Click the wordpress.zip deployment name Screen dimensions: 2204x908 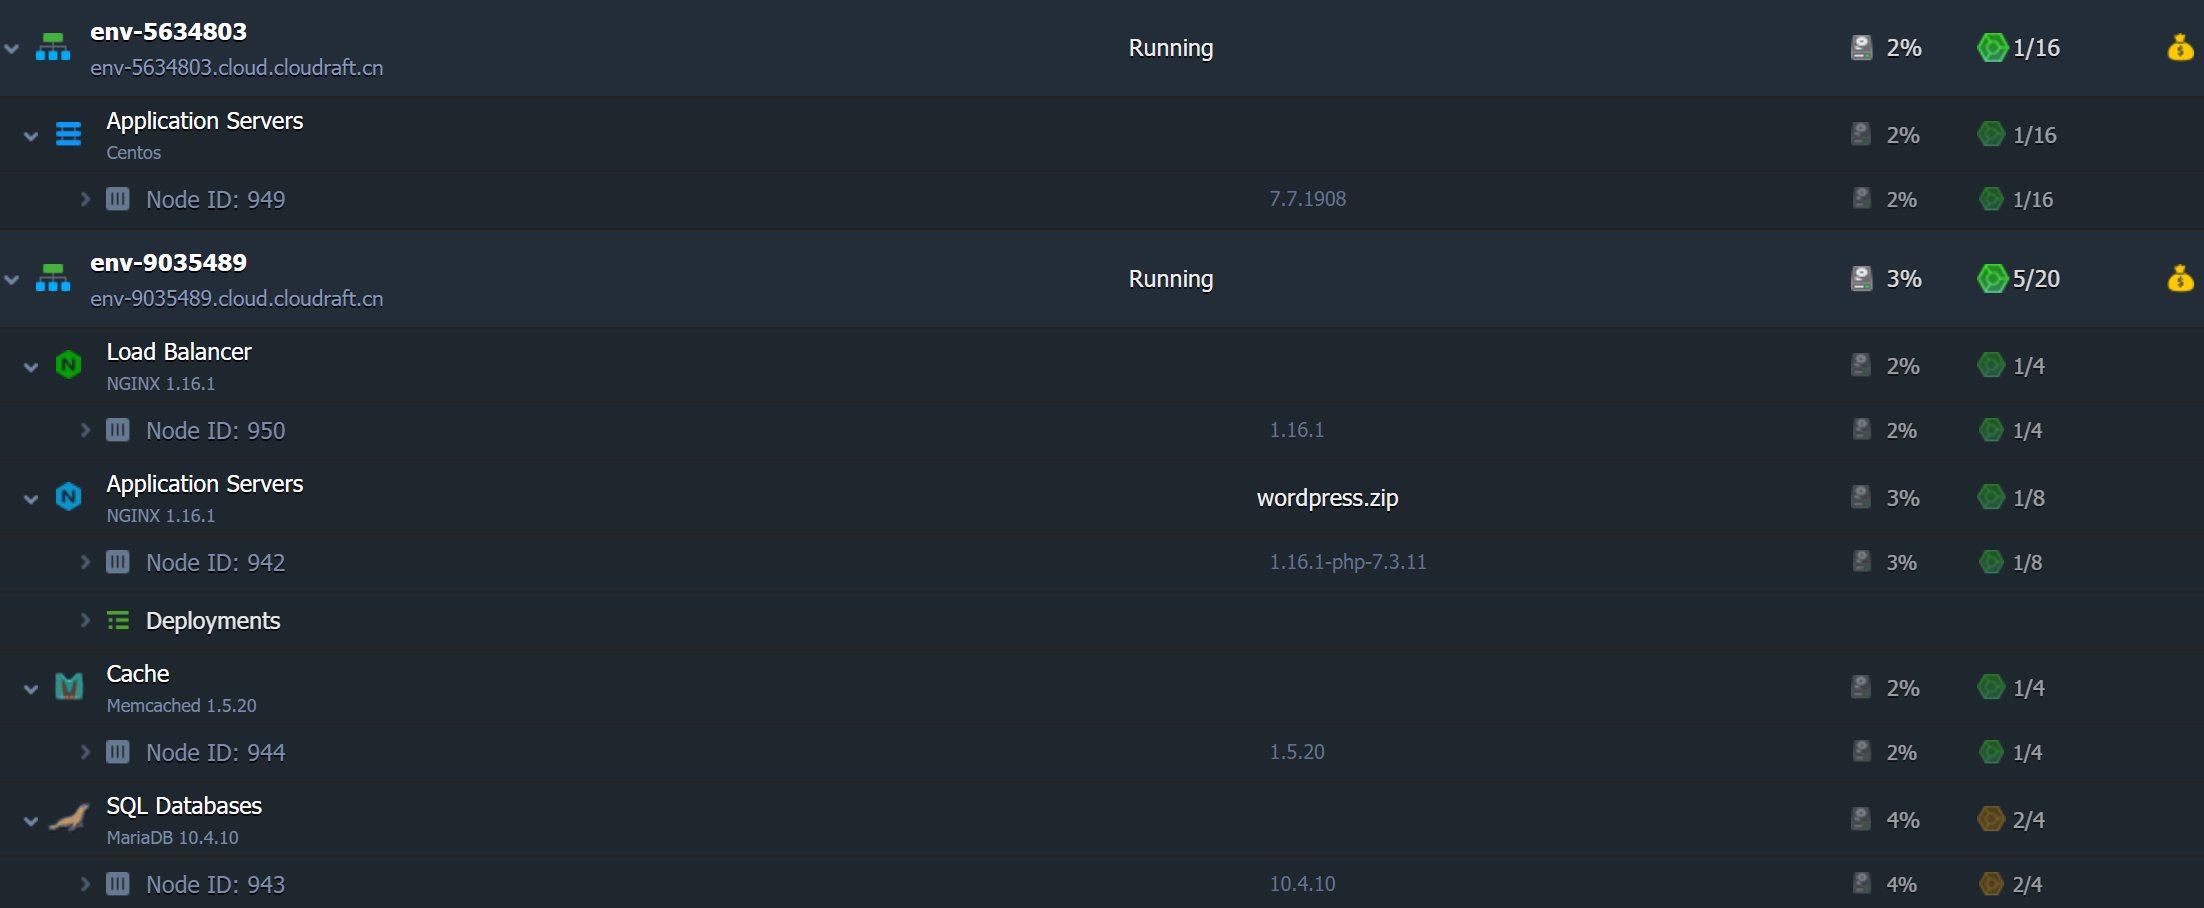tap(1327, 497)
